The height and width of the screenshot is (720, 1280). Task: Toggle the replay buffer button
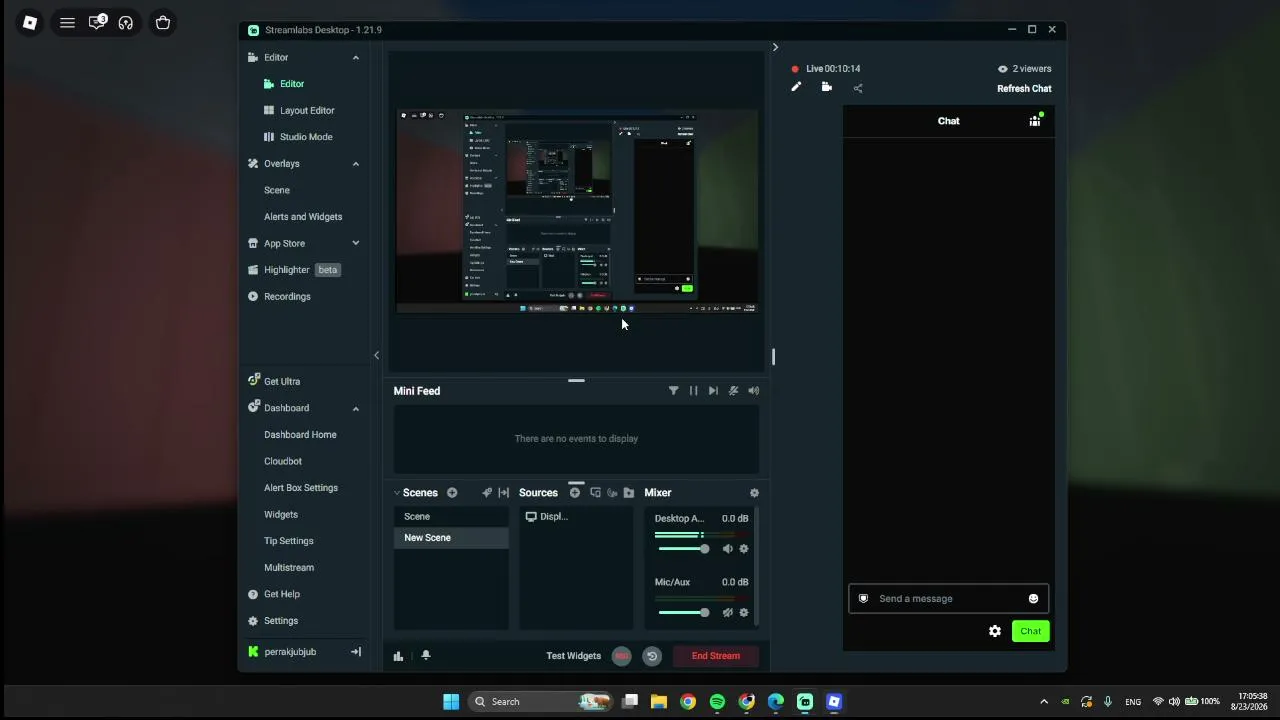(x=652, y=656)
